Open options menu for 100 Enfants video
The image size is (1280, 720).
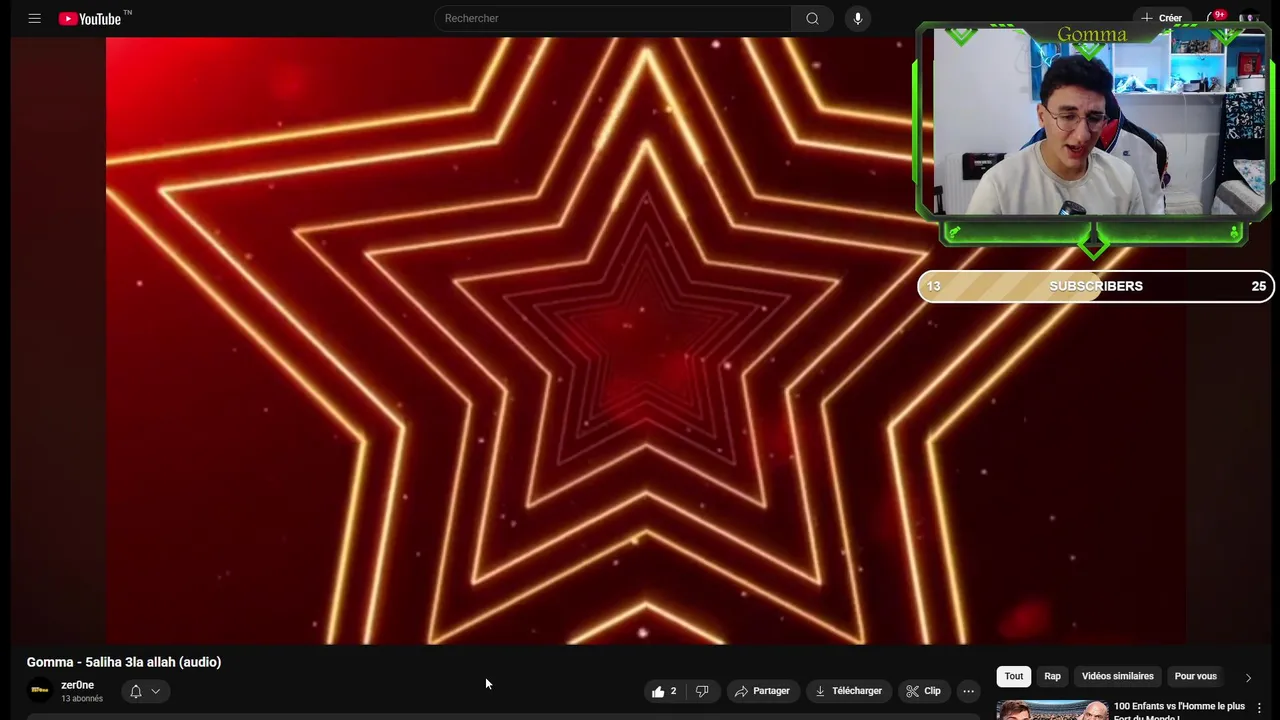pyautogui.click(x=1259, y=708)
